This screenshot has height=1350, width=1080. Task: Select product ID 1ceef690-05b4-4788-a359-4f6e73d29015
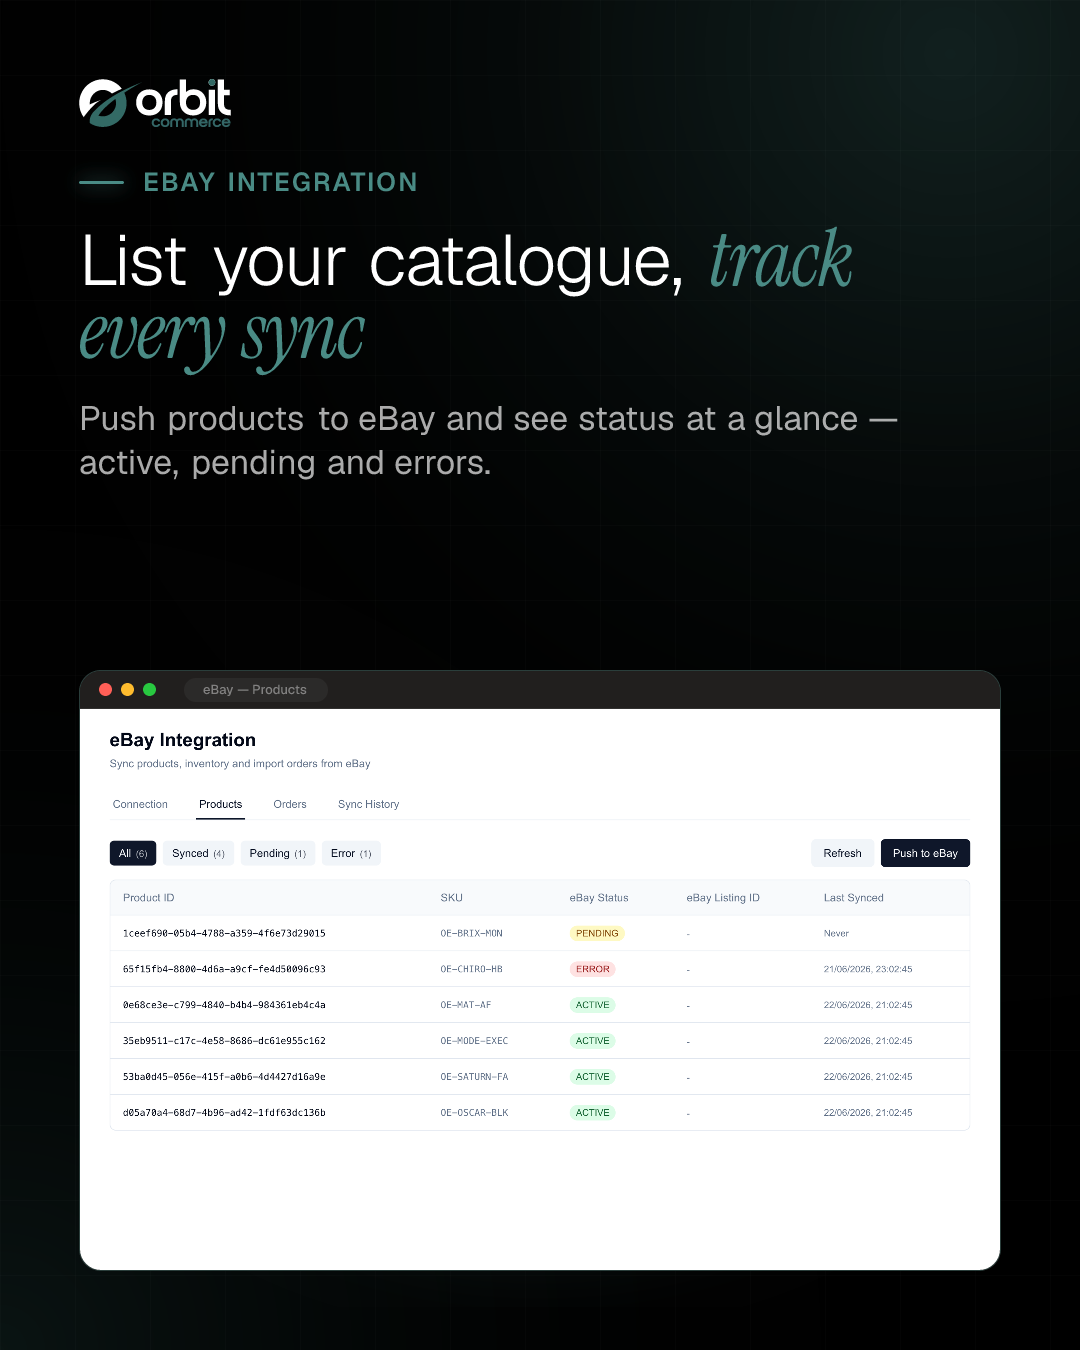[224, 933]
